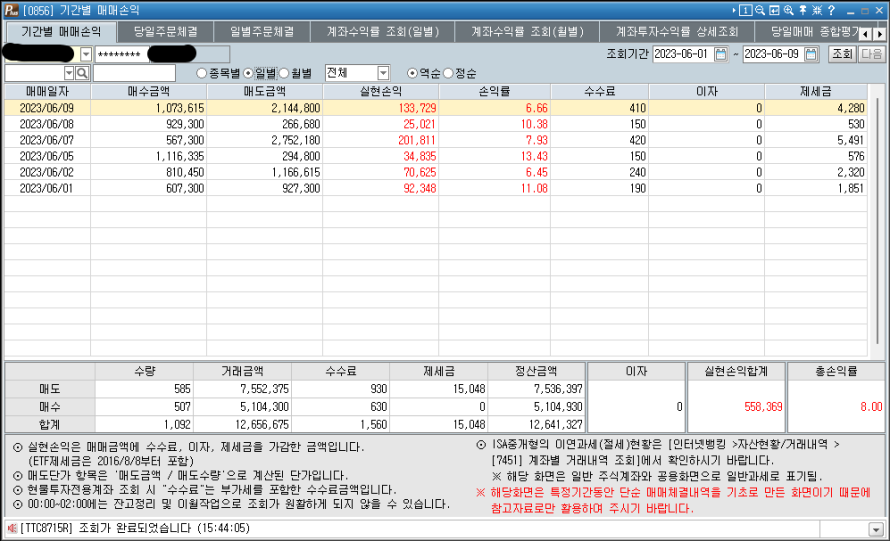Click the question mark help icon
890x541 pixels.
831,10
